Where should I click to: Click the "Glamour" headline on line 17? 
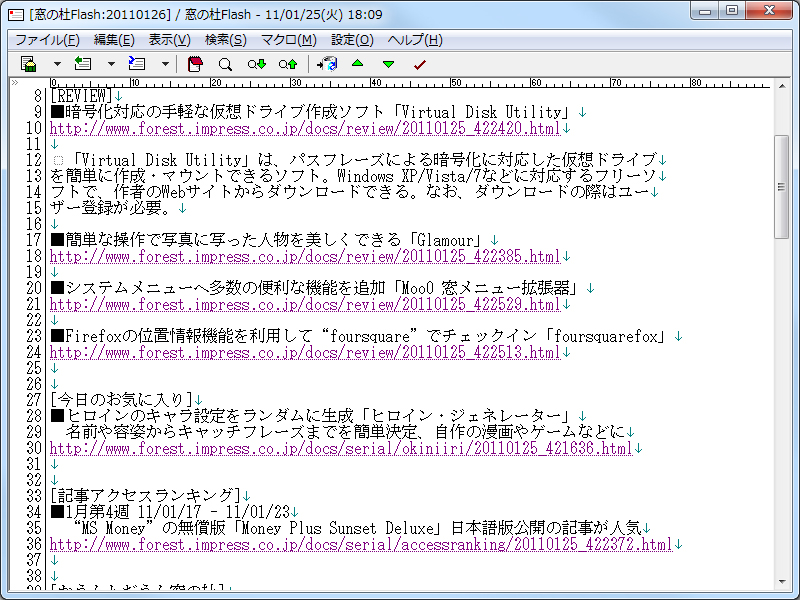pyautogui.click(x=267, y=240)
